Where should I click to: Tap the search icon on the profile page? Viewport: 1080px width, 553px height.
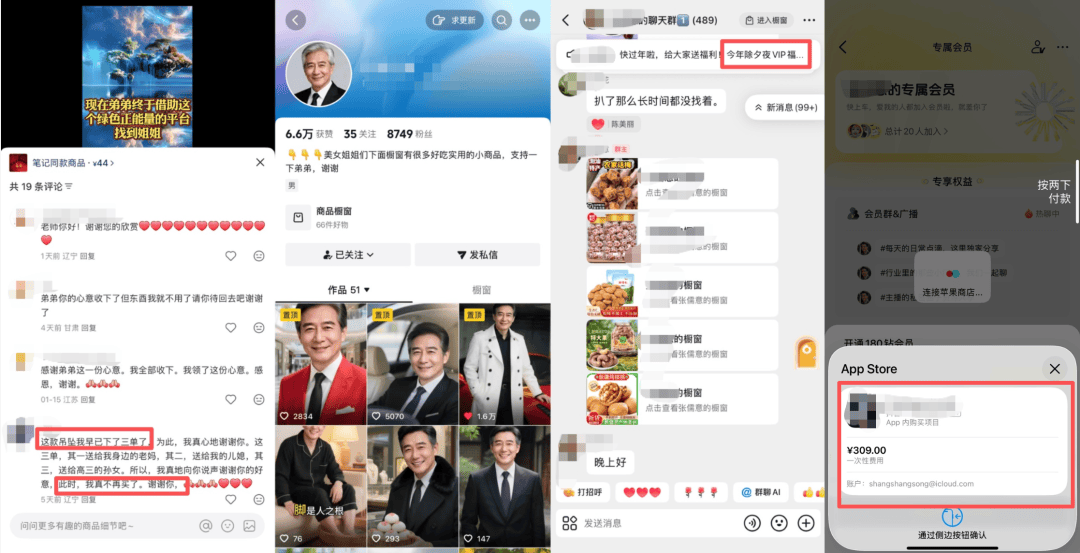(x=501, y=20)
